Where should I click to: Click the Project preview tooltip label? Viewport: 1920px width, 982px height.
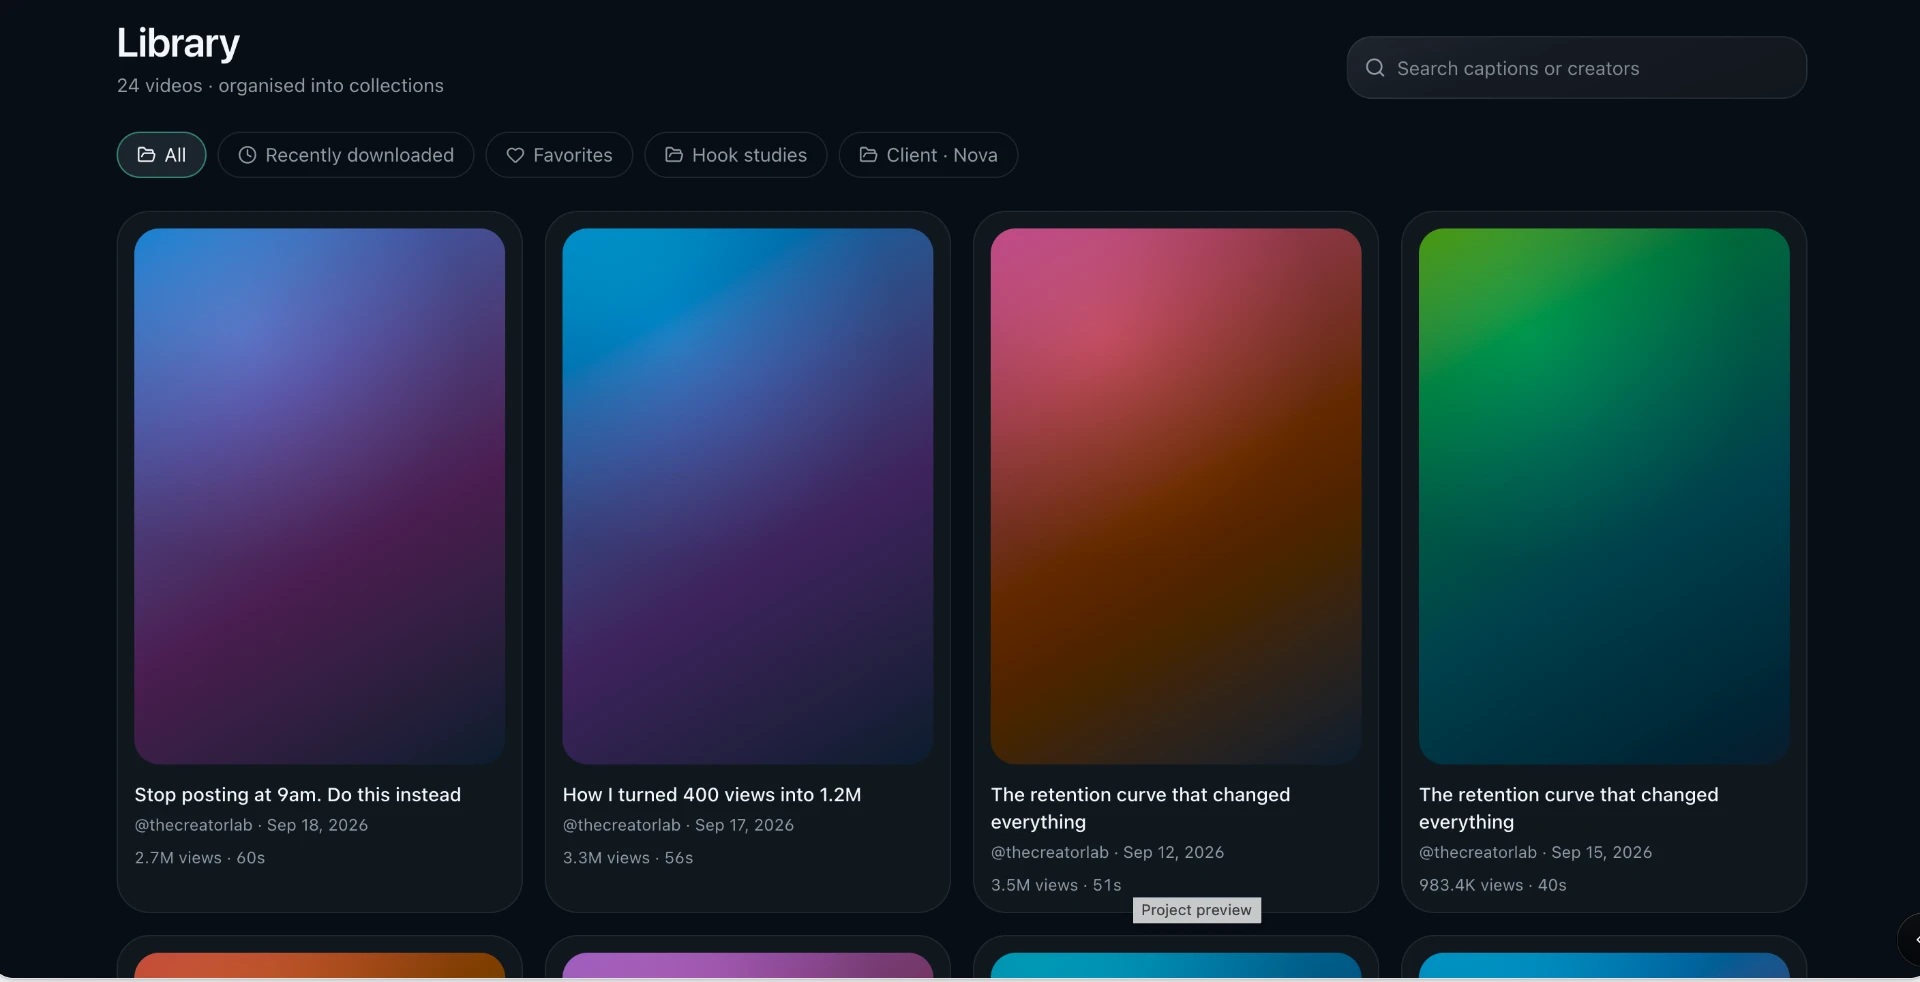(1196, 910)
